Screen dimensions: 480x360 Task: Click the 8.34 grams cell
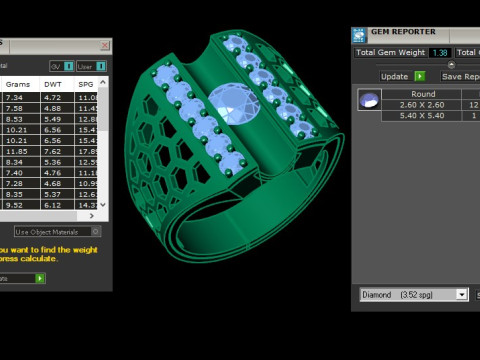click(x=20, y=162)
